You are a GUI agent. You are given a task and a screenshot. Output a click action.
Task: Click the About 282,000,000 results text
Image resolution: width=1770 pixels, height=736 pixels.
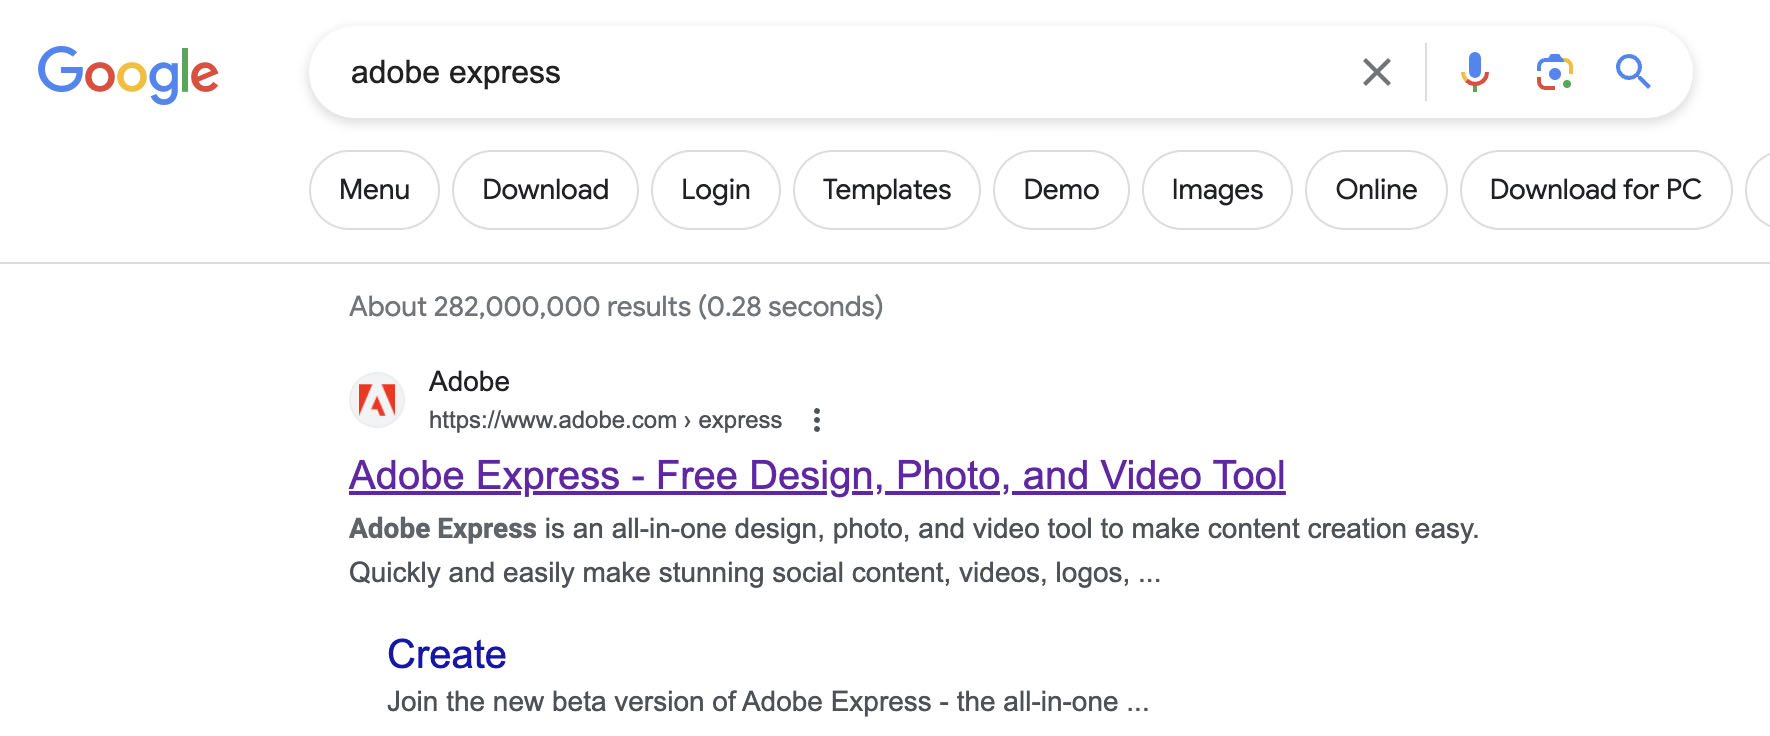point(616,306)
